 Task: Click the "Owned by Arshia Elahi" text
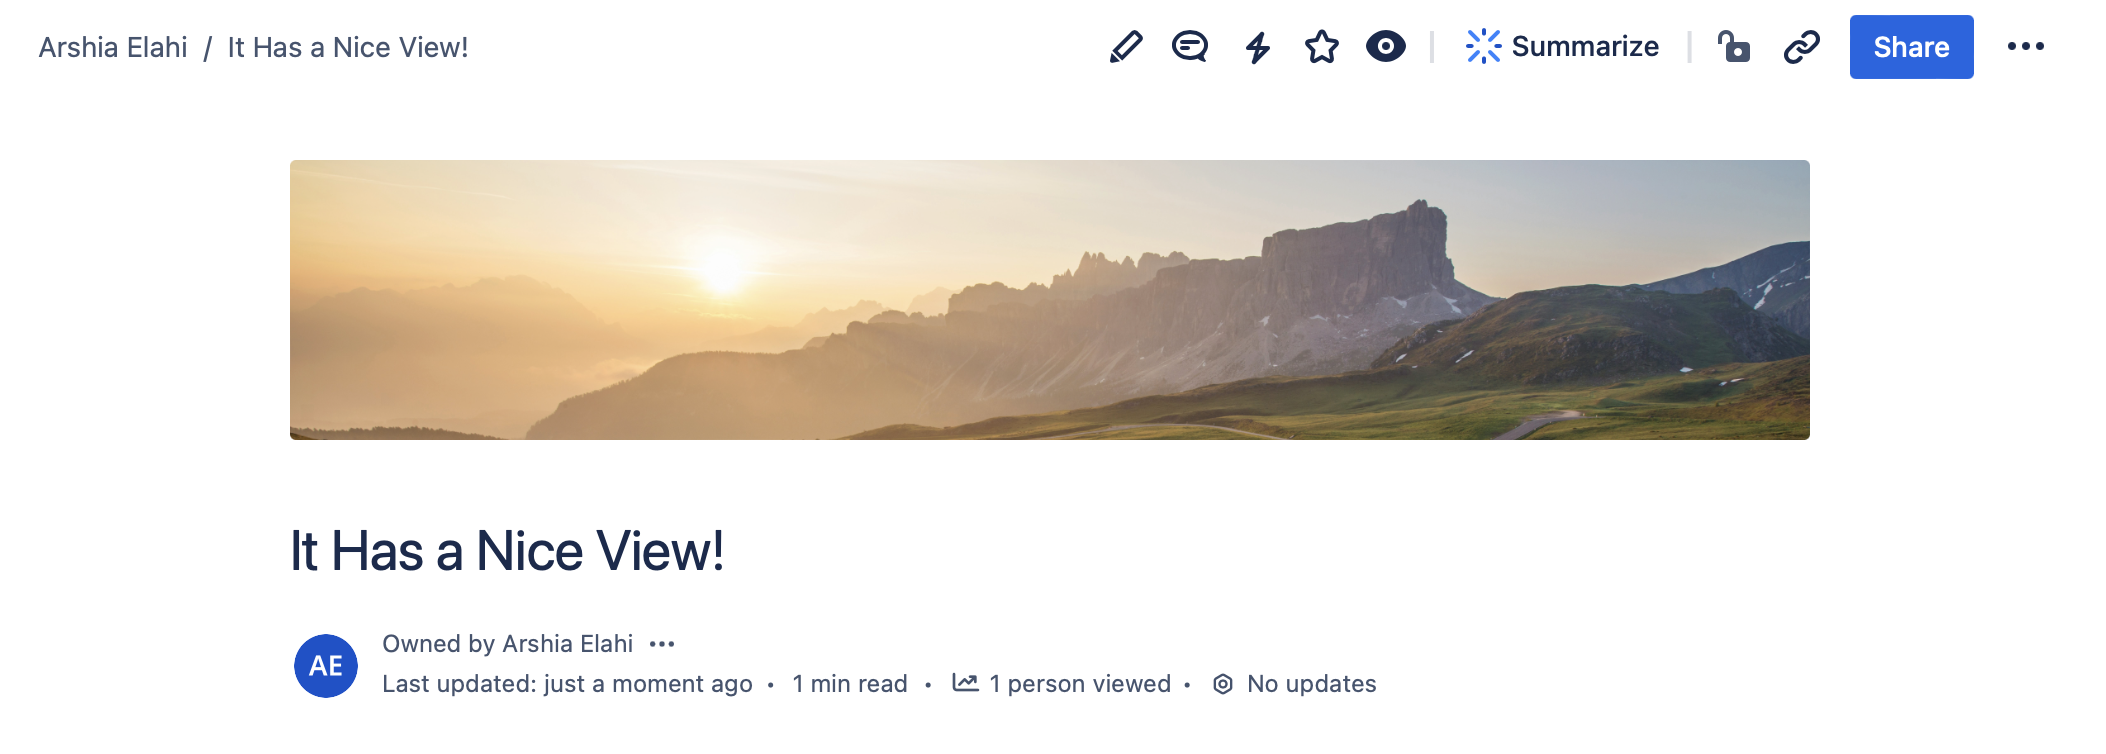coord(507,644)
